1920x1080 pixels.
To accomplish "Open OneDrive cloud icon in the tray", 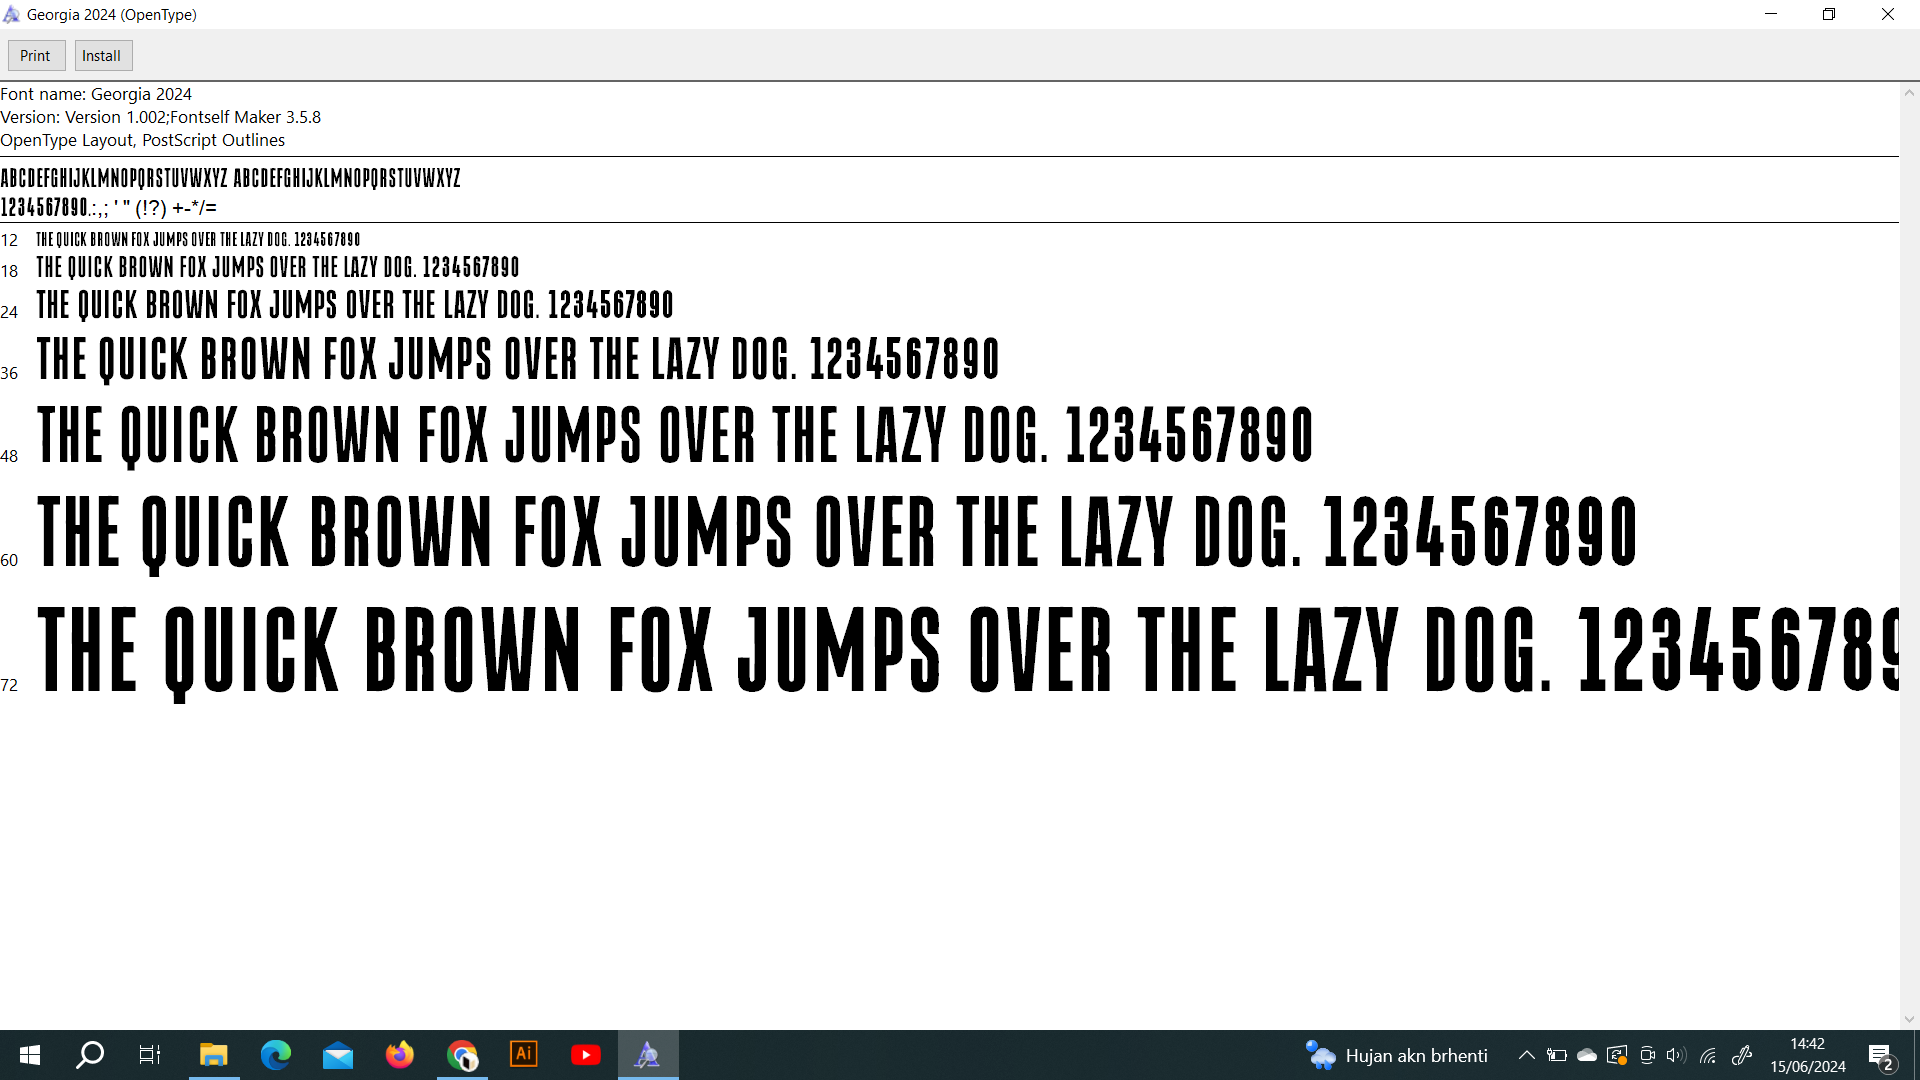I will pos(1587,1055).
